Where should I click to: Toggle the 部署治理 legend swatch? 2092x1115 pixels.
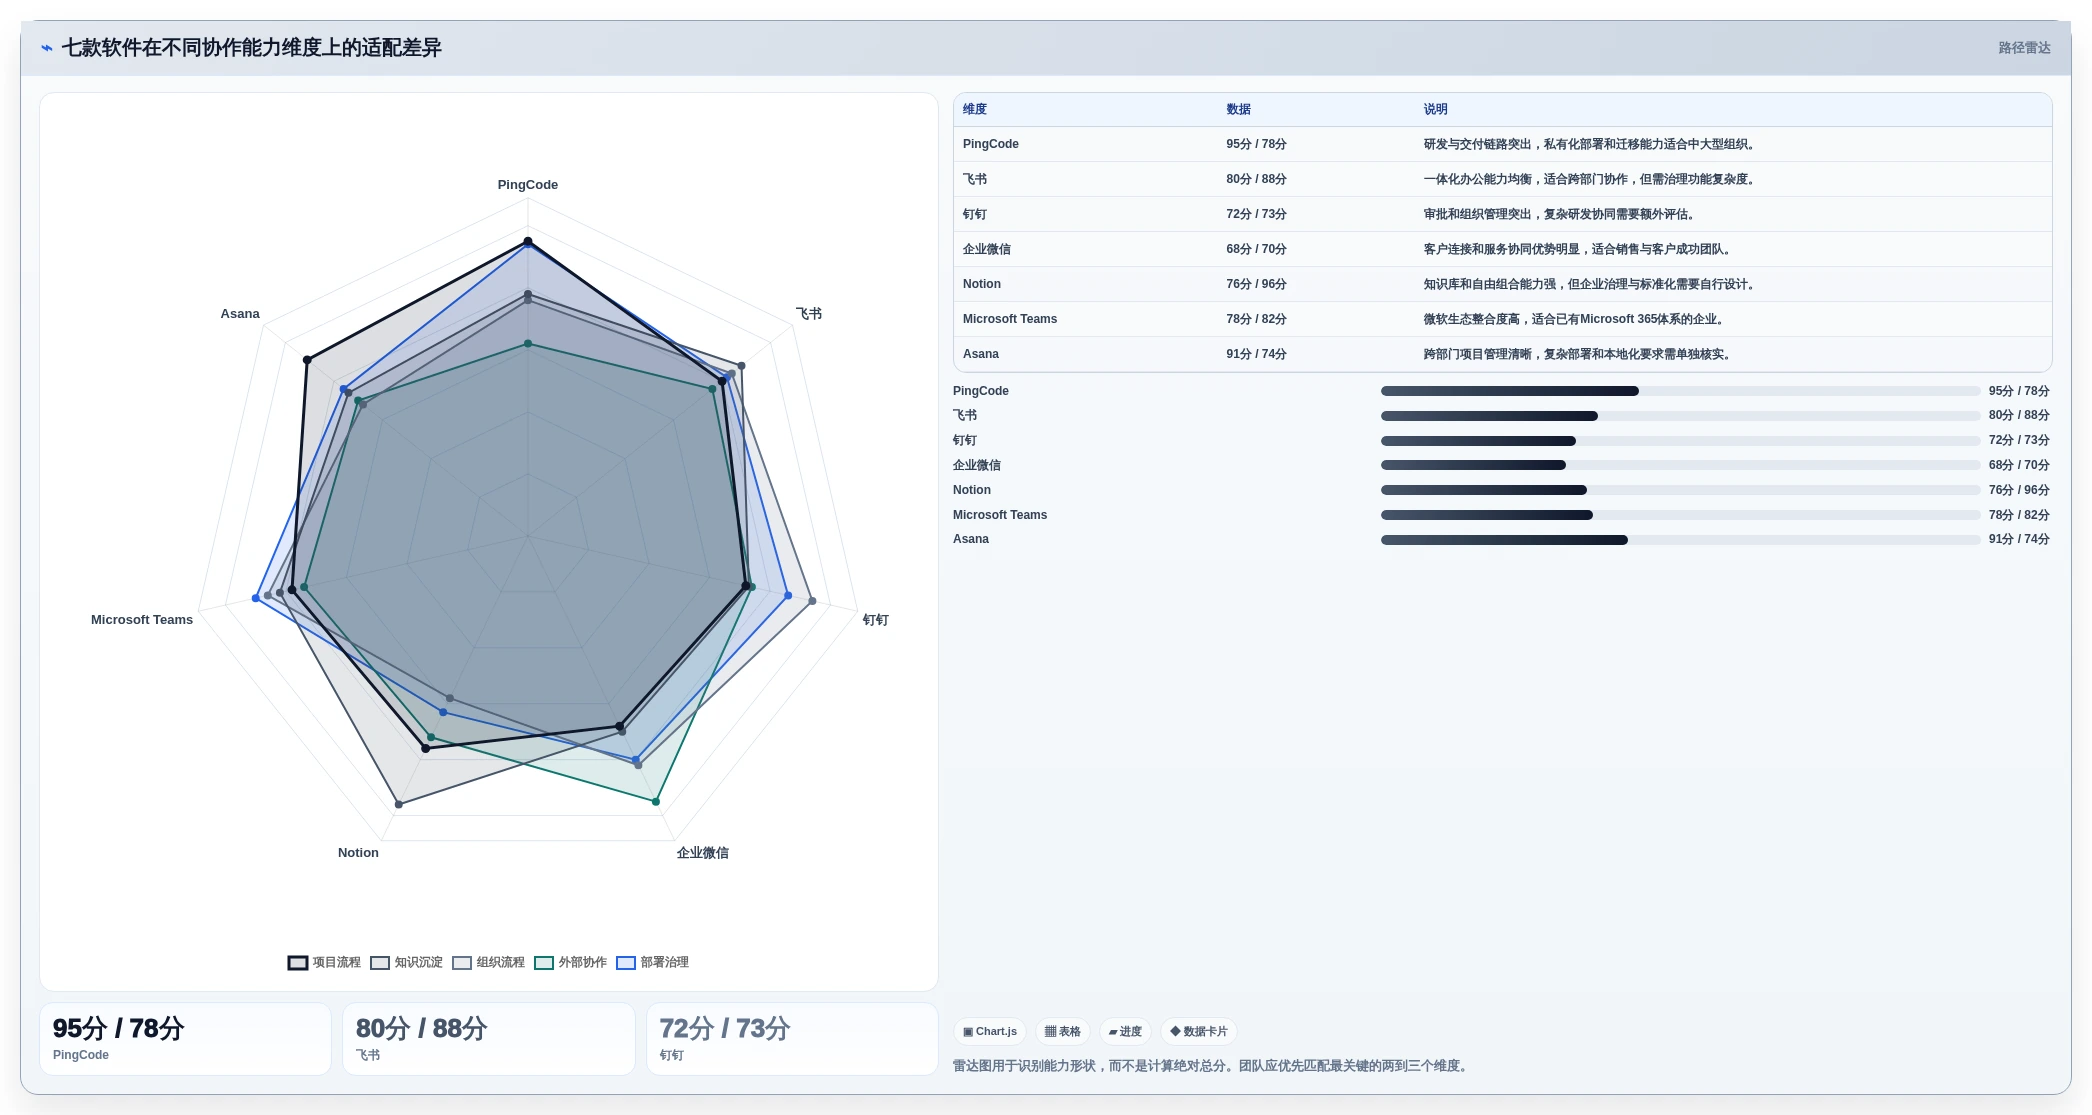coord(626,963)
